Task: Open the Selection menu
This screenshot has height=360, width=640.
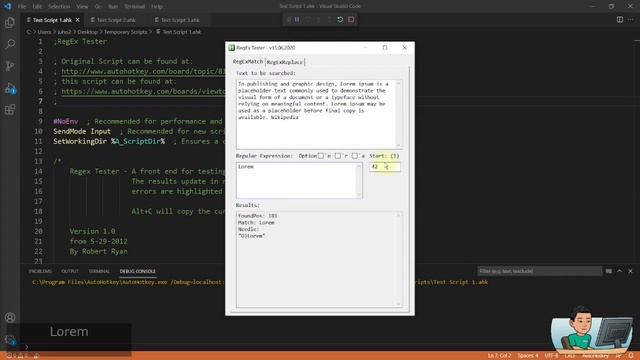Action: 59,7
